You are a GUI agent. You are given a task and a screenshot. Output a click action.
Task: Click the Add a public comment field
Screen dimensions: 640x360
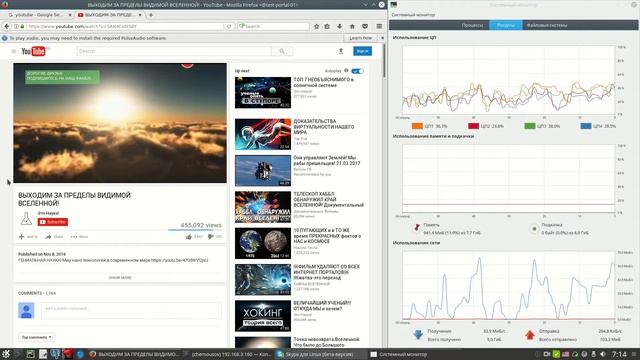(x=131, y=311)
